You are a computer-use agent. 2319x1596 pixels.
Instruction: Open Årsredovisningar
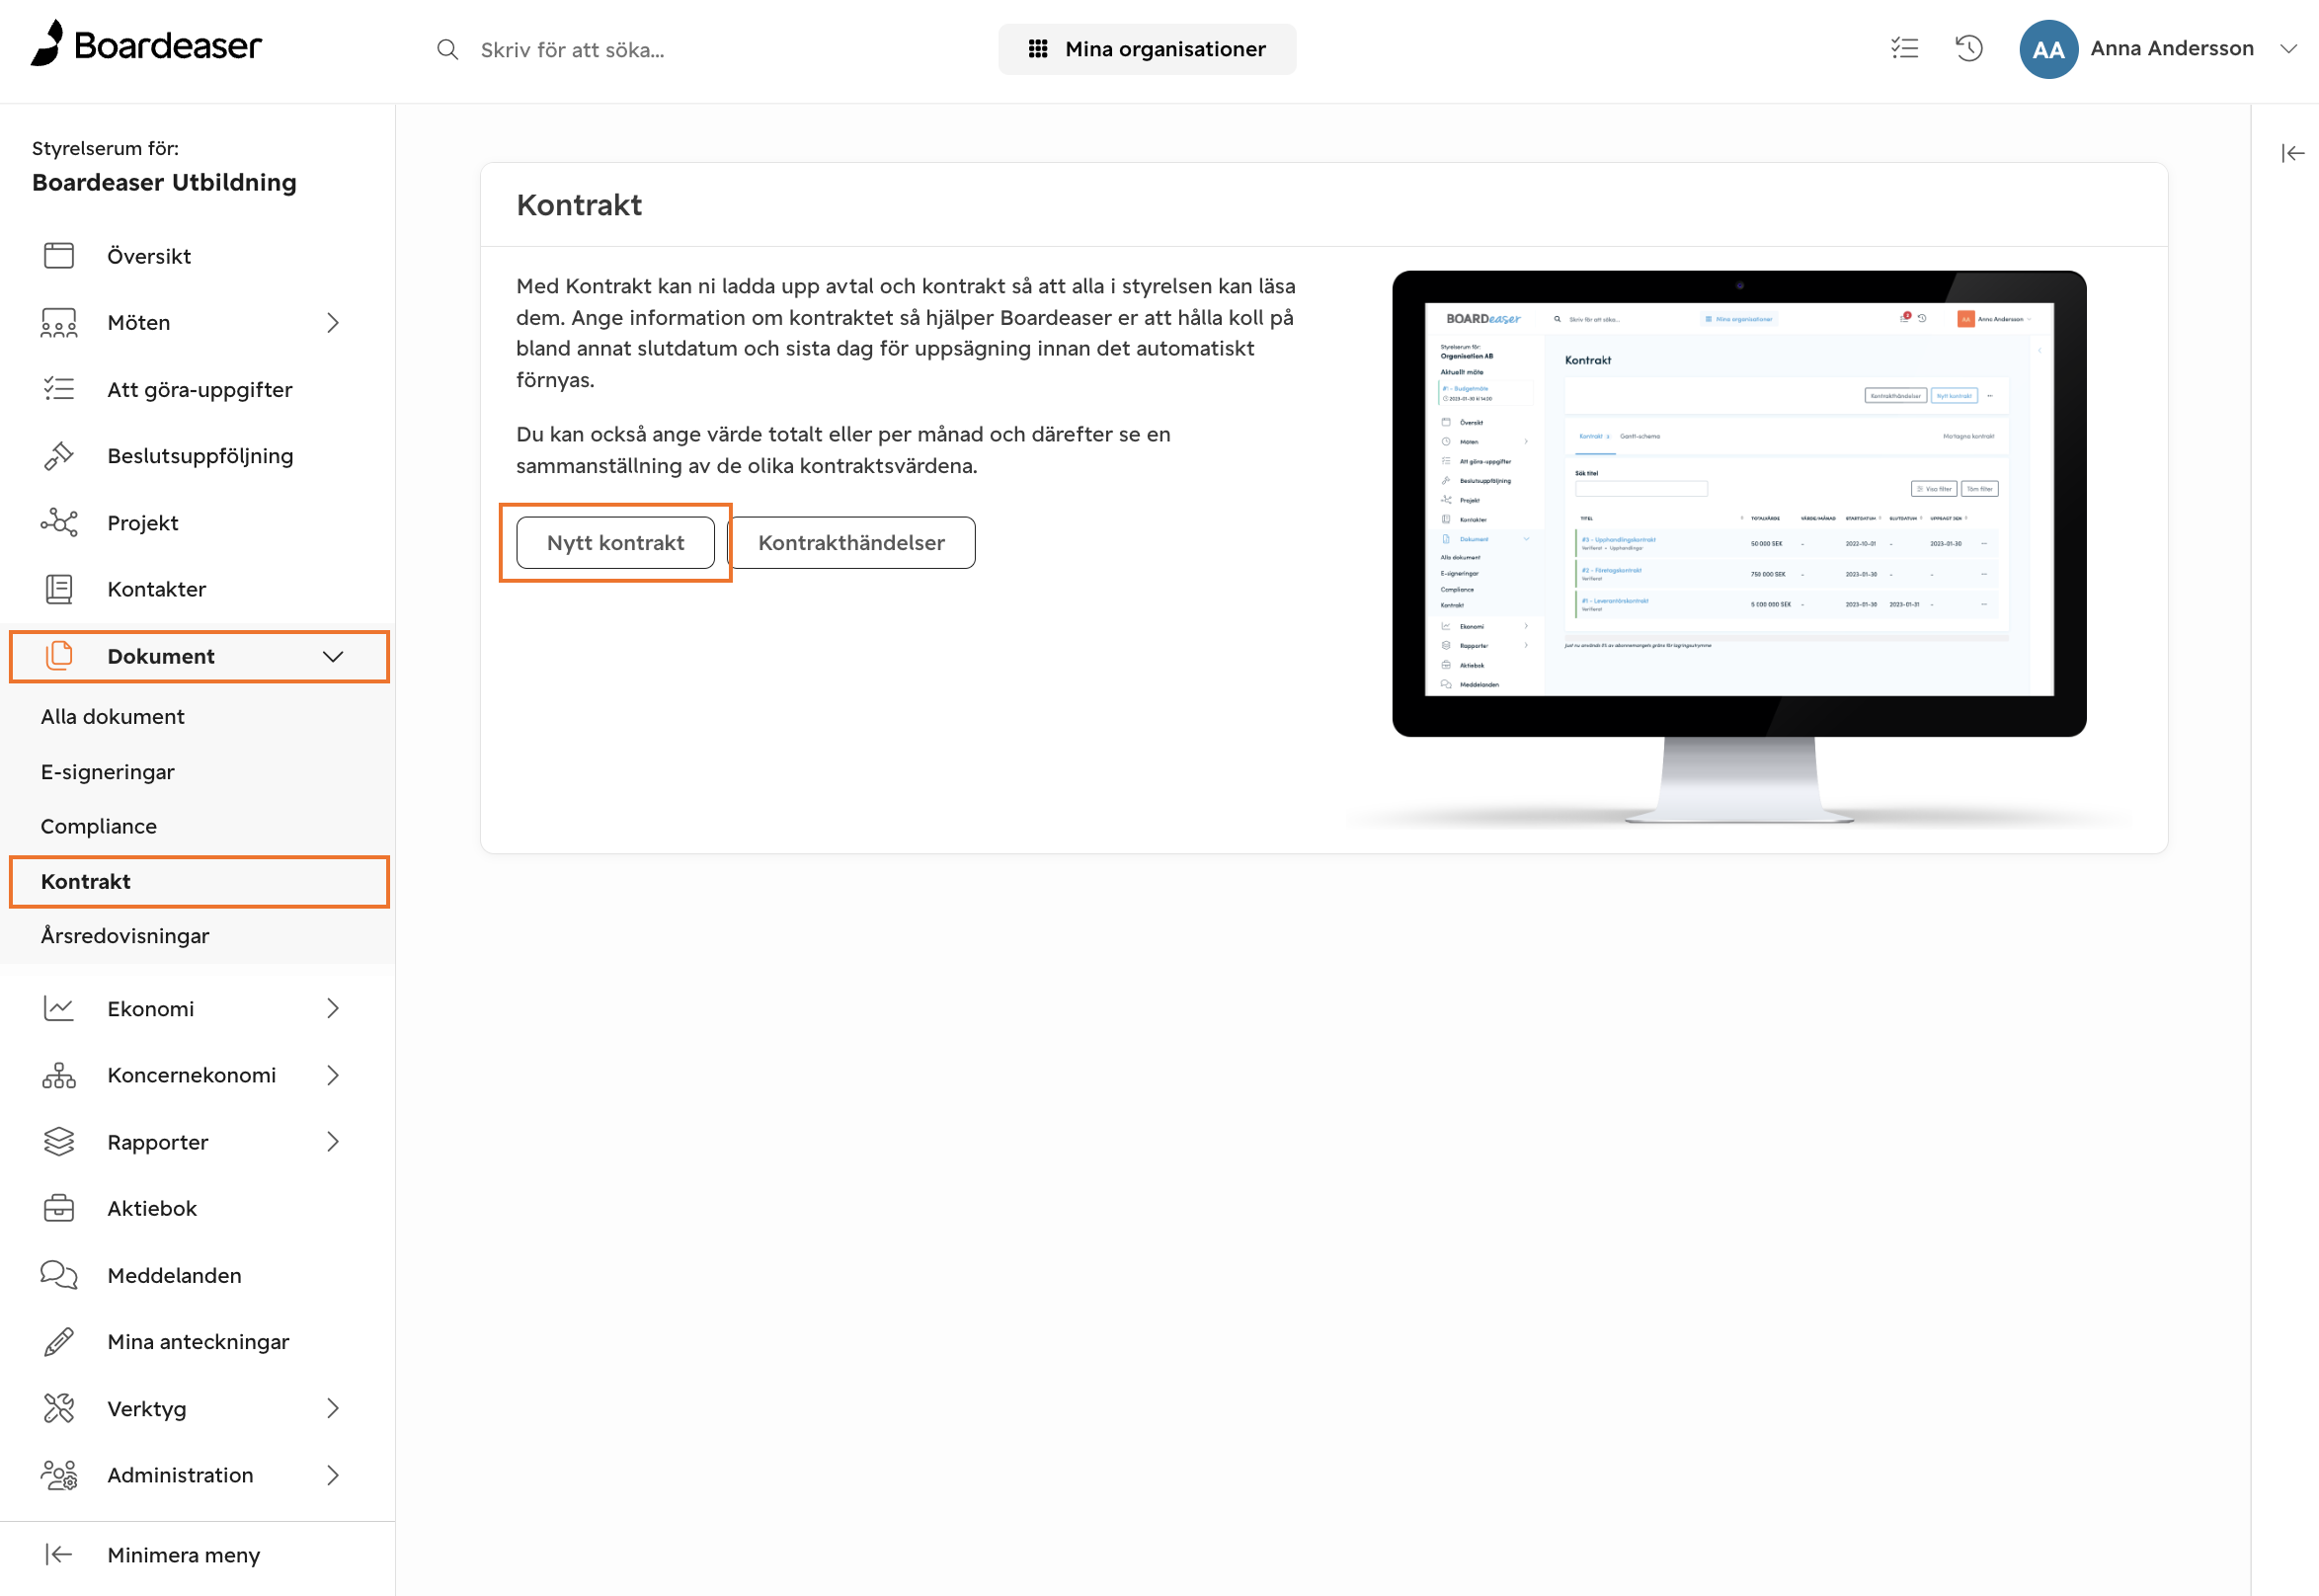(125, 936)
